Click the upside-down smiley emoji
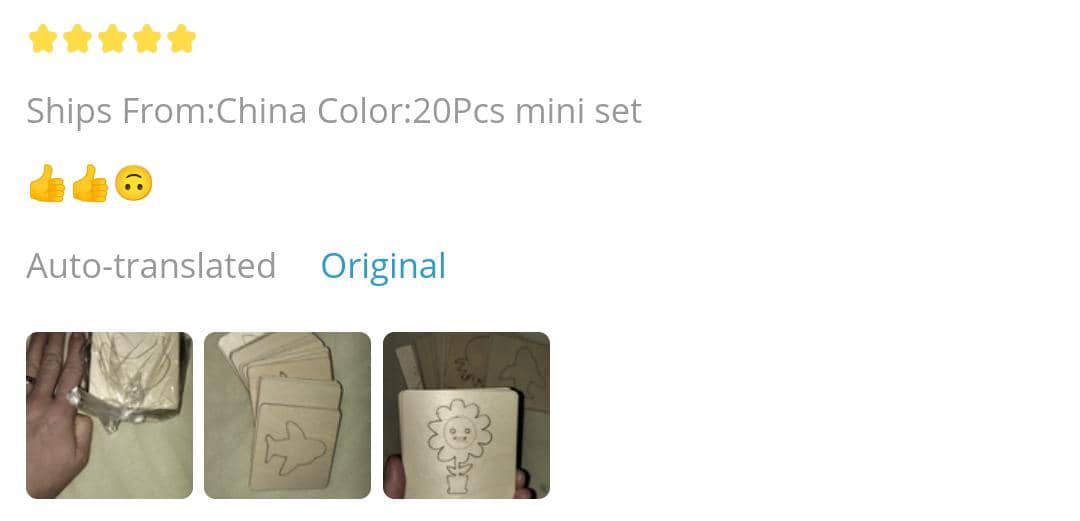 133,183
